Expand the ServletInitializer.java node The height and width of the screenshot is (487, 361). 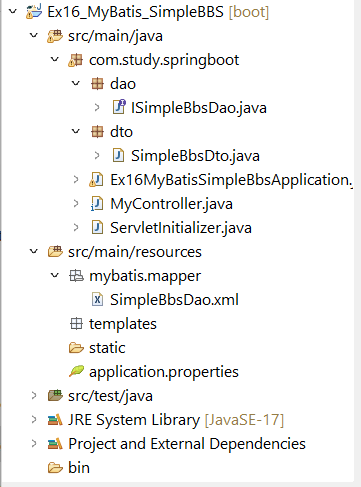(x=76, y=227)
